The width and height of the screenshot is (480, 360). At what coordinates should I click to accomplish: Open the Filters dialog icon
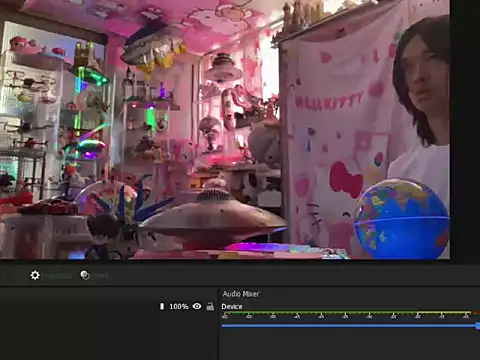(x=85, y=275)
